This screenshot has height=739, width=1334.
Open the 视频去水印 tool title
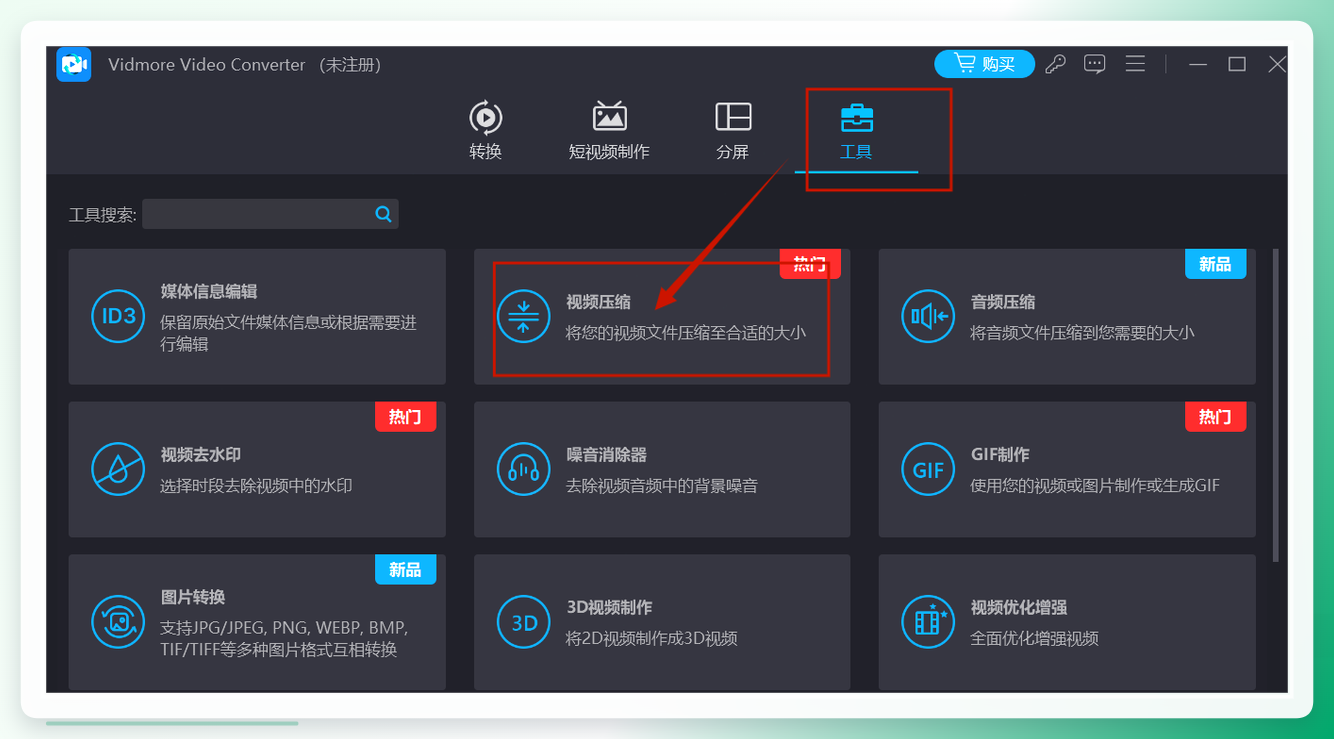coord(201,454)
